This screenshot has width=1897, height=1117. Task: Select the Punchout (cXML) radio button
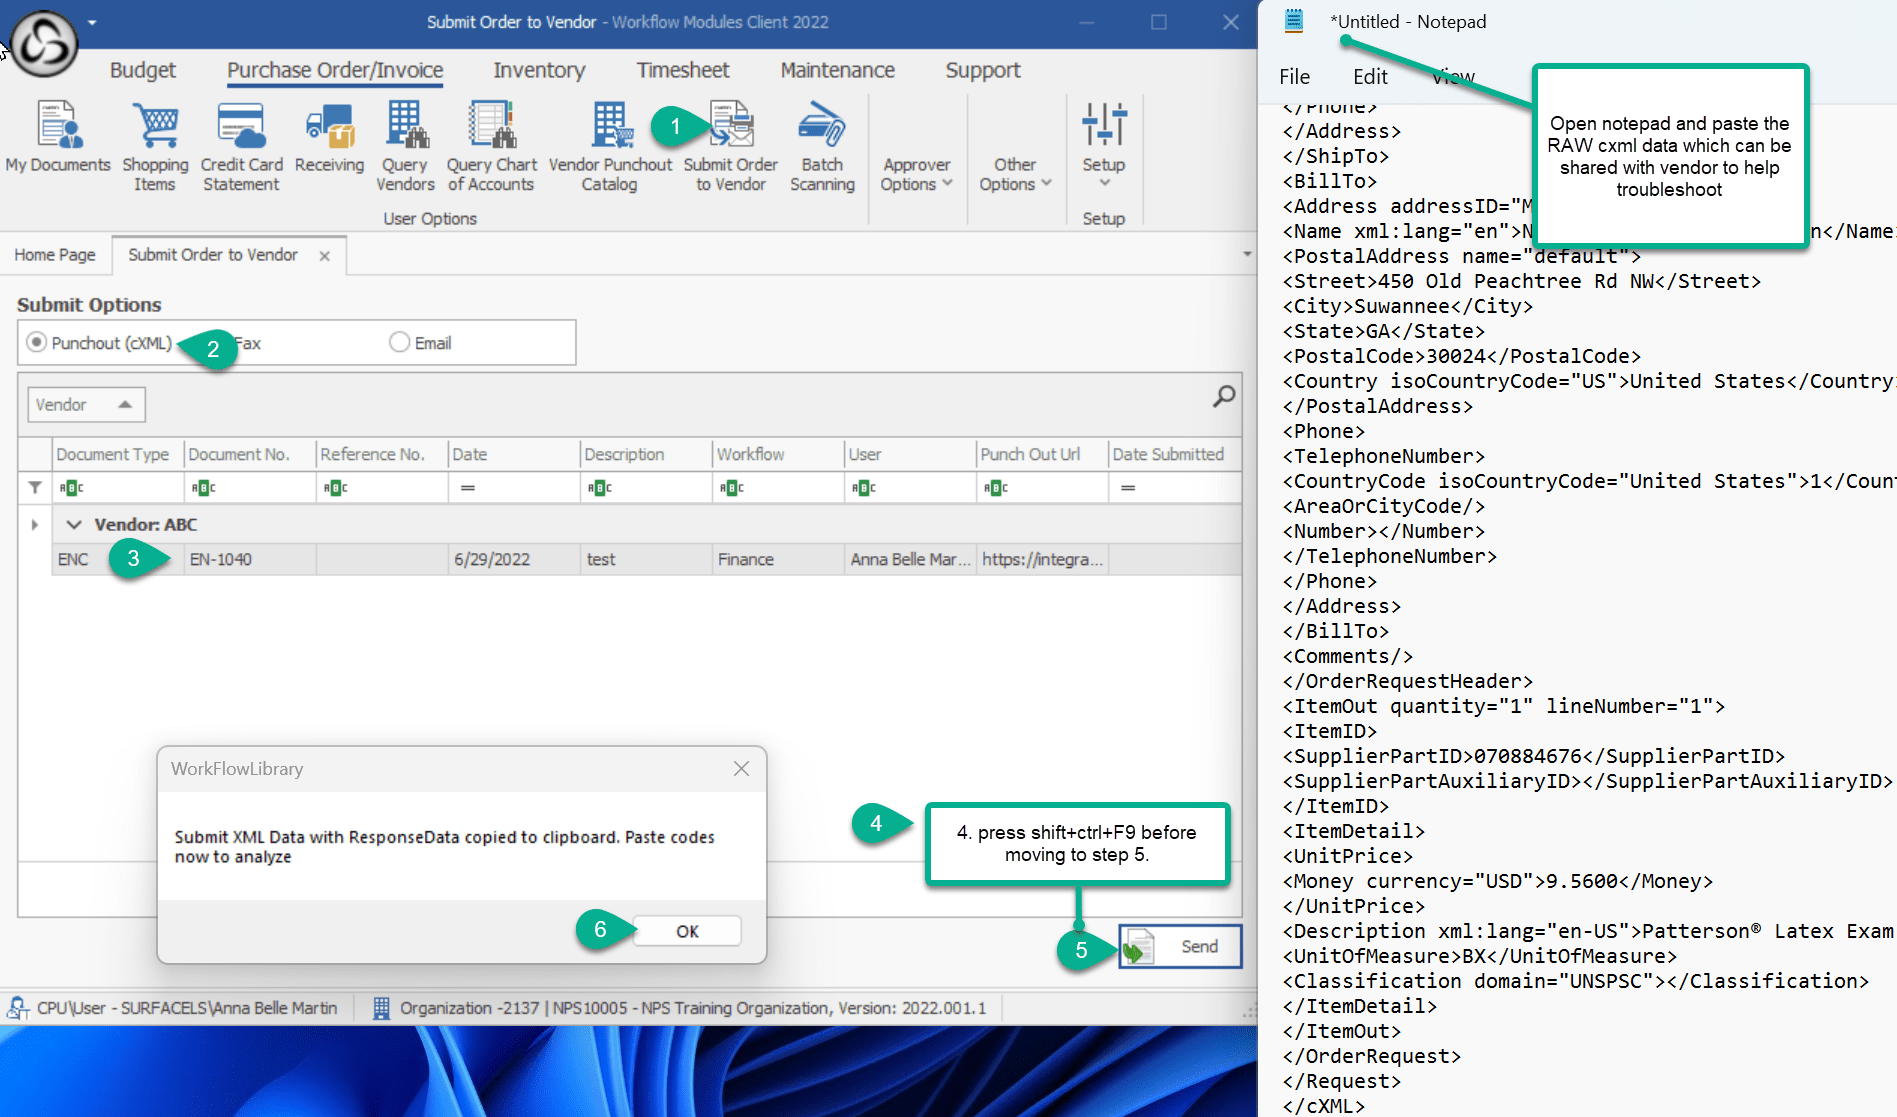[x=37, y=343]
